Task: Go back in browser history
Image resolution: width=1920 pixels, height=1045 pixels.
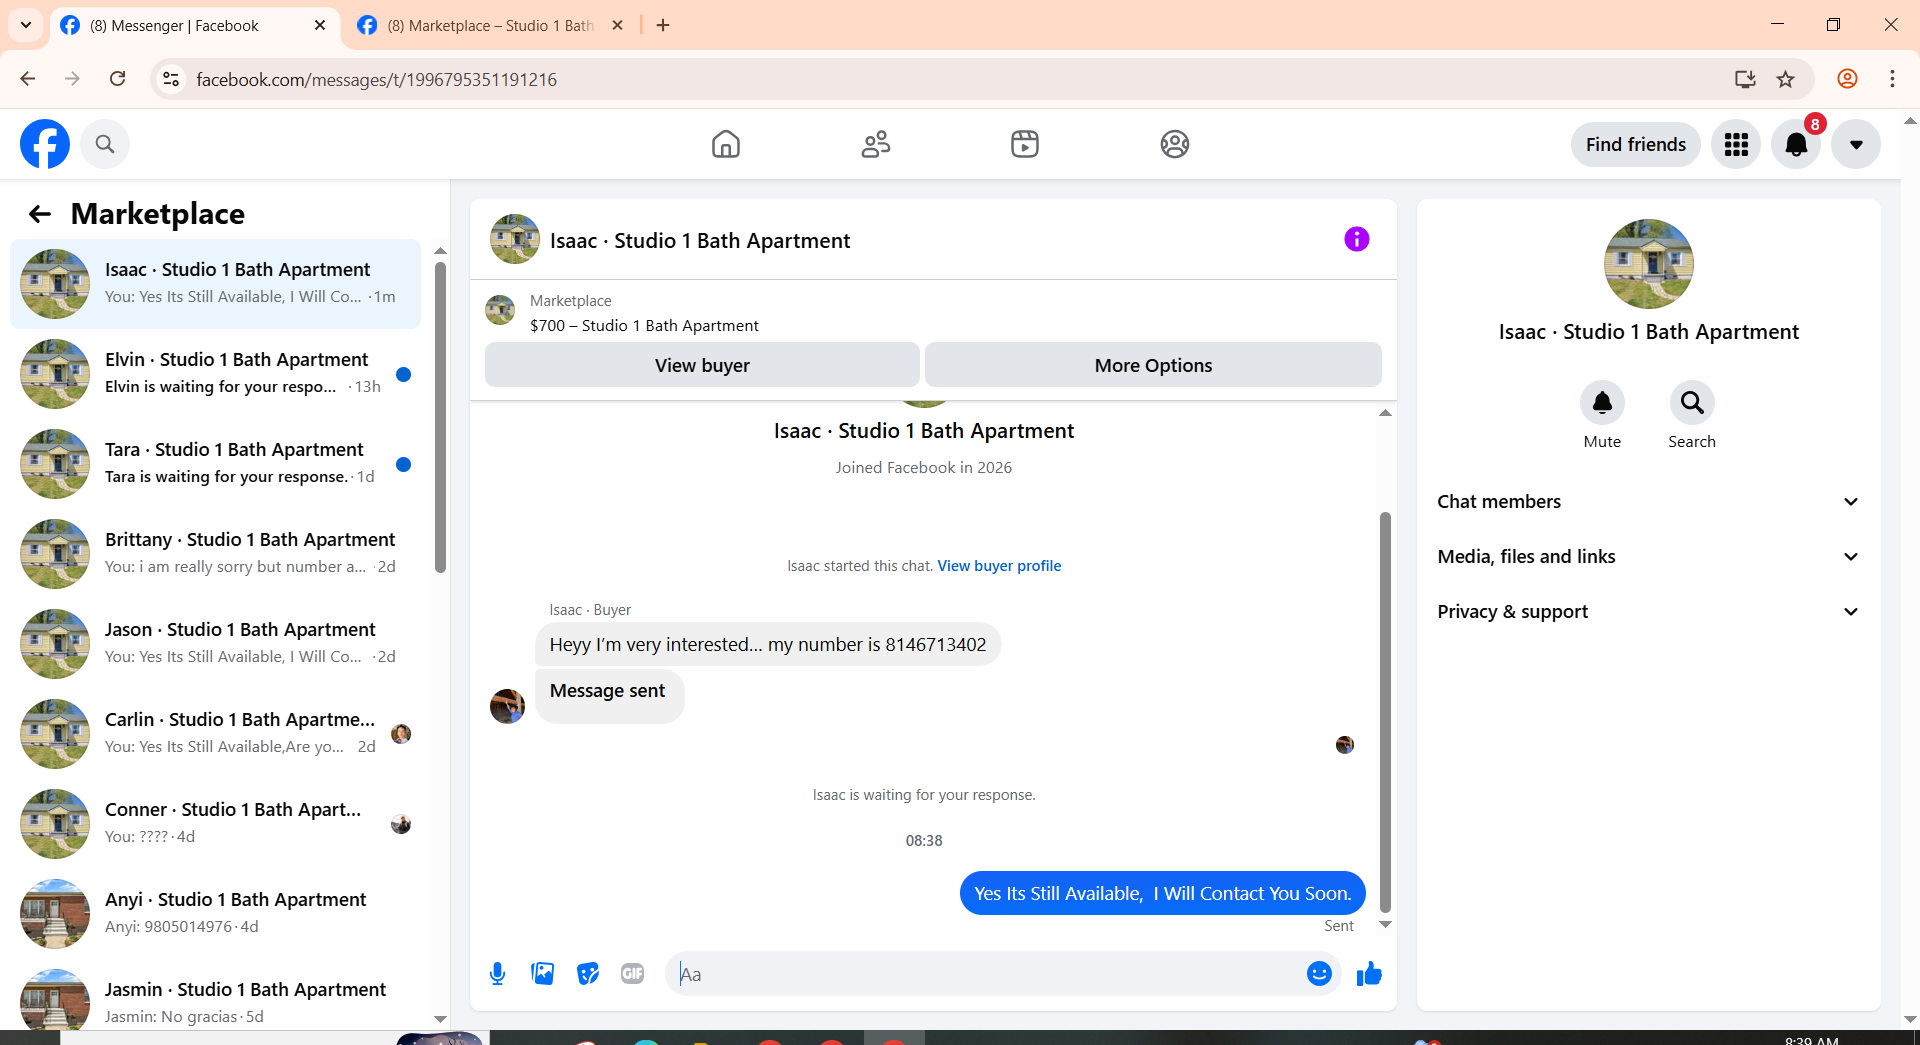Action: click(x=28, y=79)
